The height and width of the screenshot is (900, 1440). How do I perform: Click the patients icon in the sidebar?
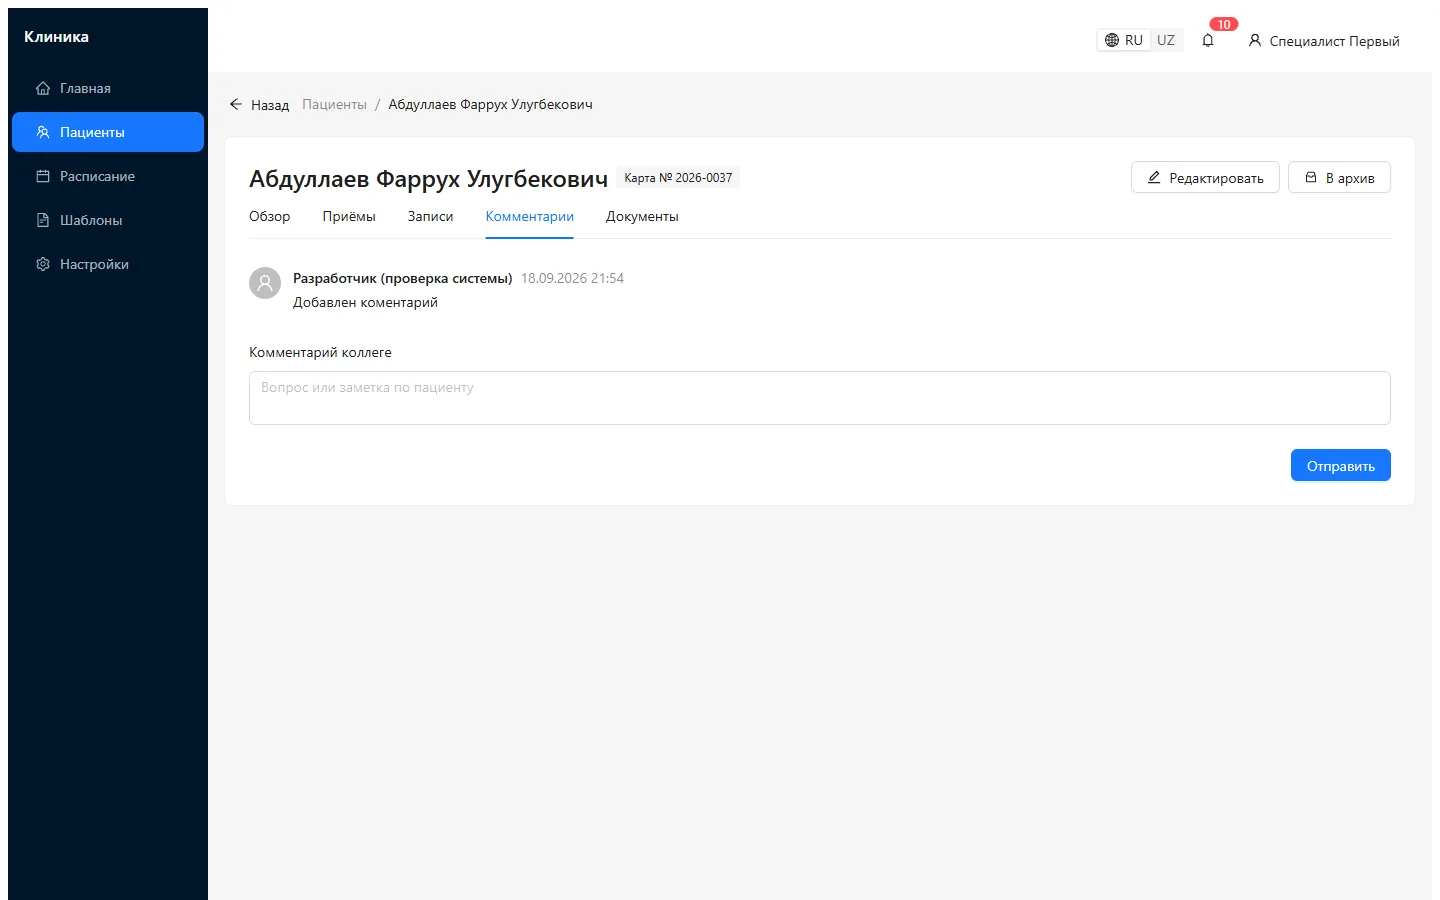(43, 132)
